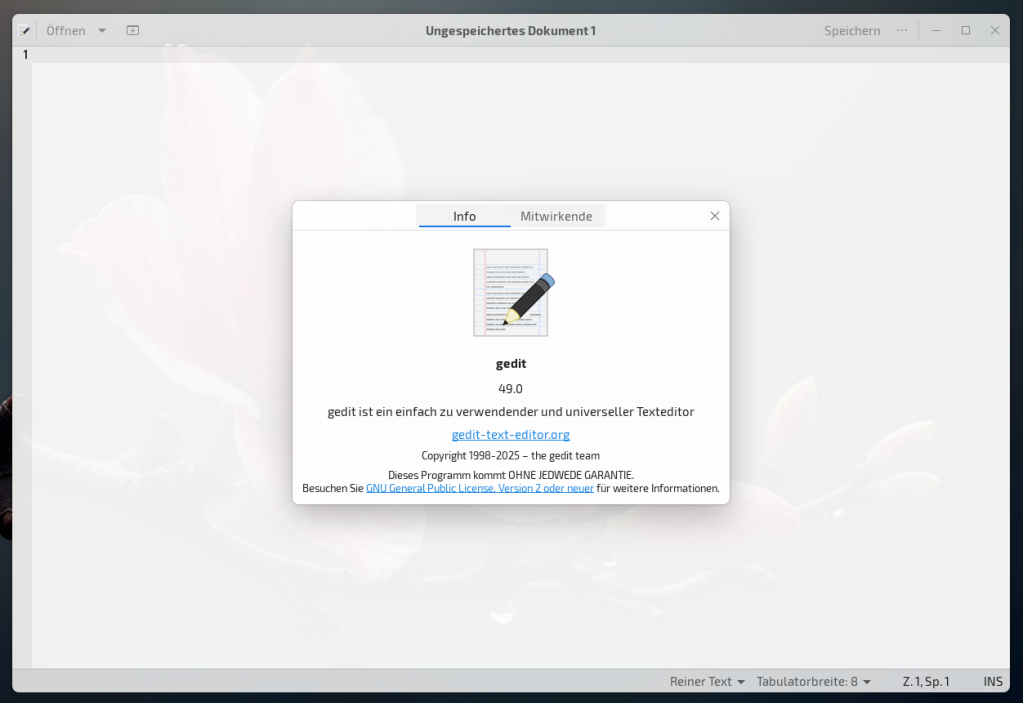Open the gedit-text-editor.org link
This screenshot has width=1023, height=703.
(510, 435)
